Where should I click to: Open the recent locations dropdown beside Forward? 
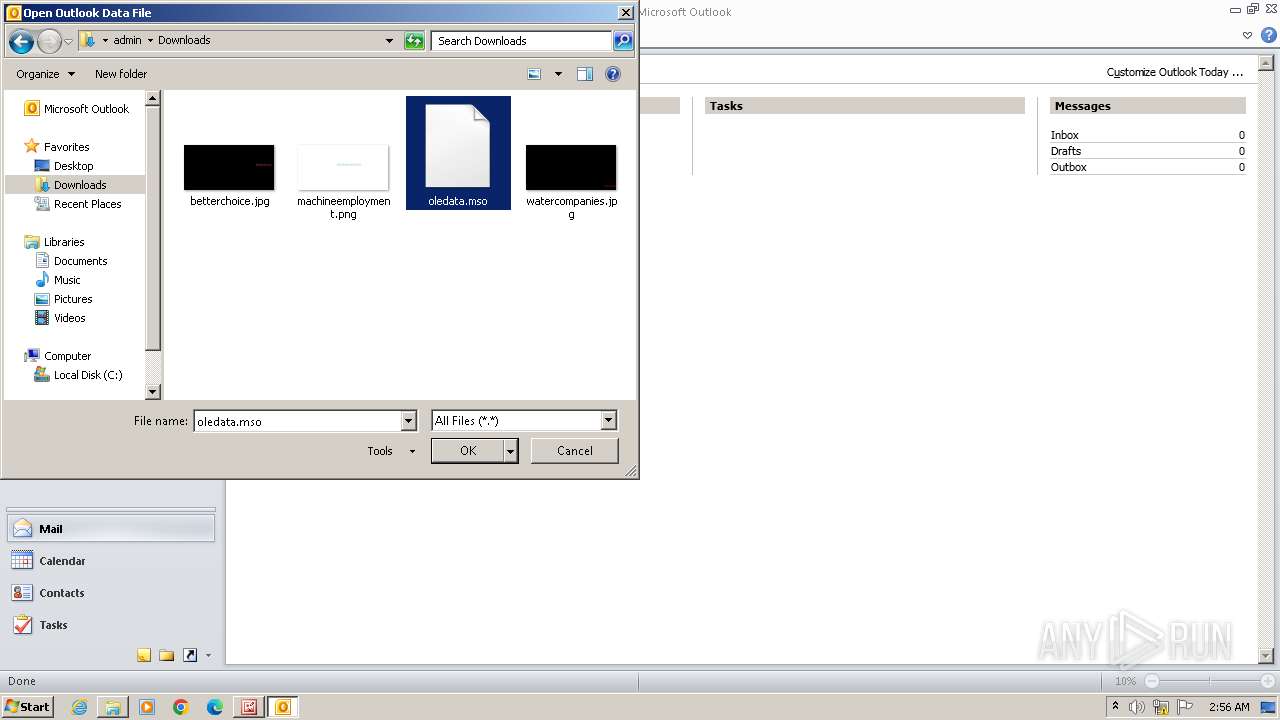coord(68,41)
